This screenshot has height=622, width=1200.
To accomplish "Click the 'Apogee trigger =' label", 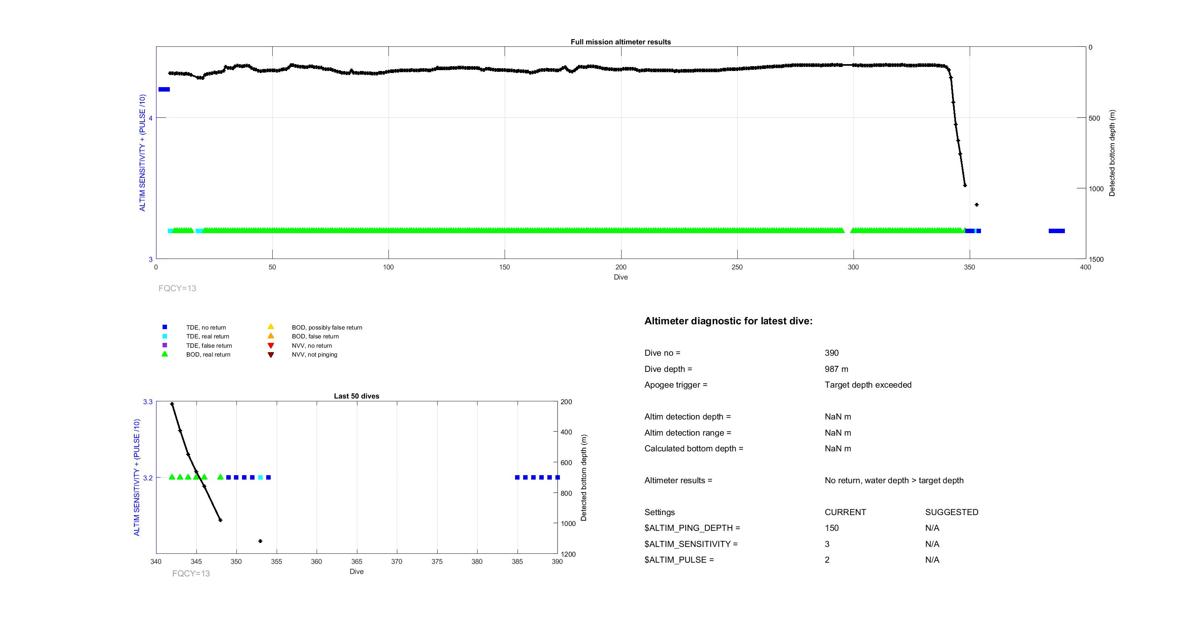I will point(676,385).
